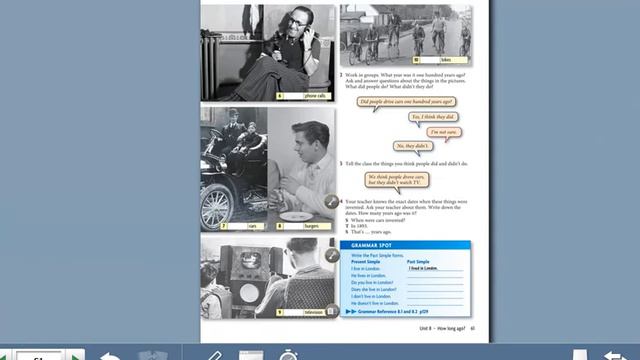Viewport: 640px width, 360px height.
Task: Click answer line for 'He lives in London.'
Action: point(435,276)
